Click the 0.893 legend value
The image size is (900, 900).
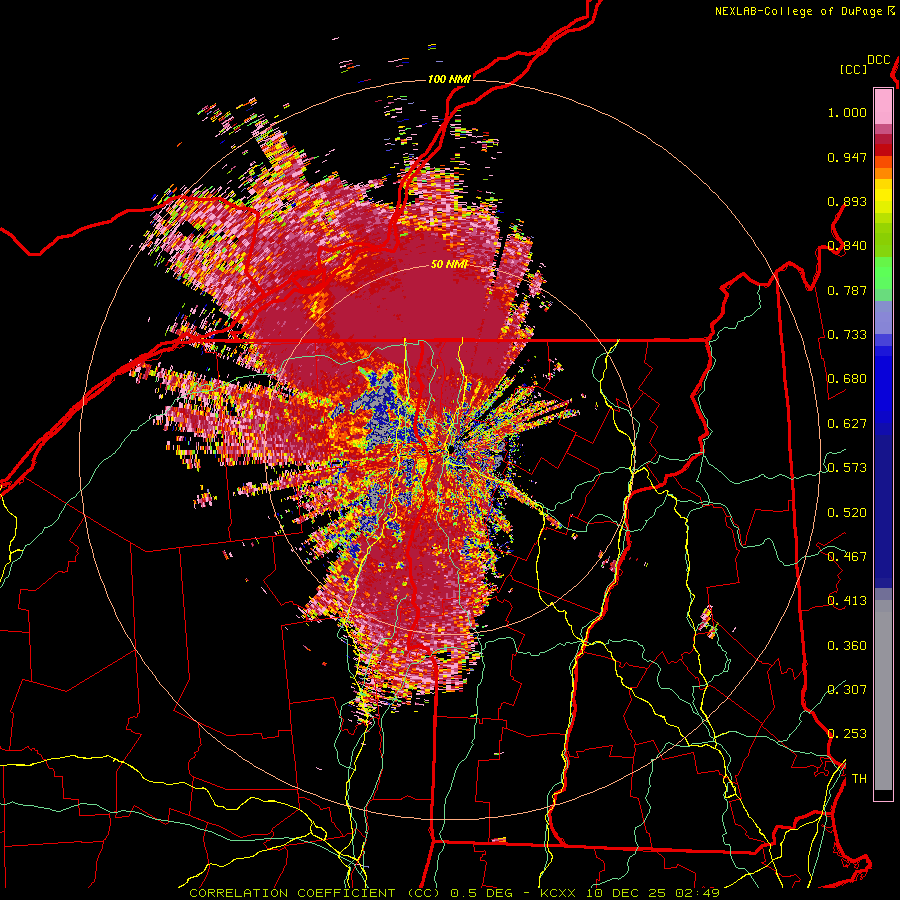(847, 201)
